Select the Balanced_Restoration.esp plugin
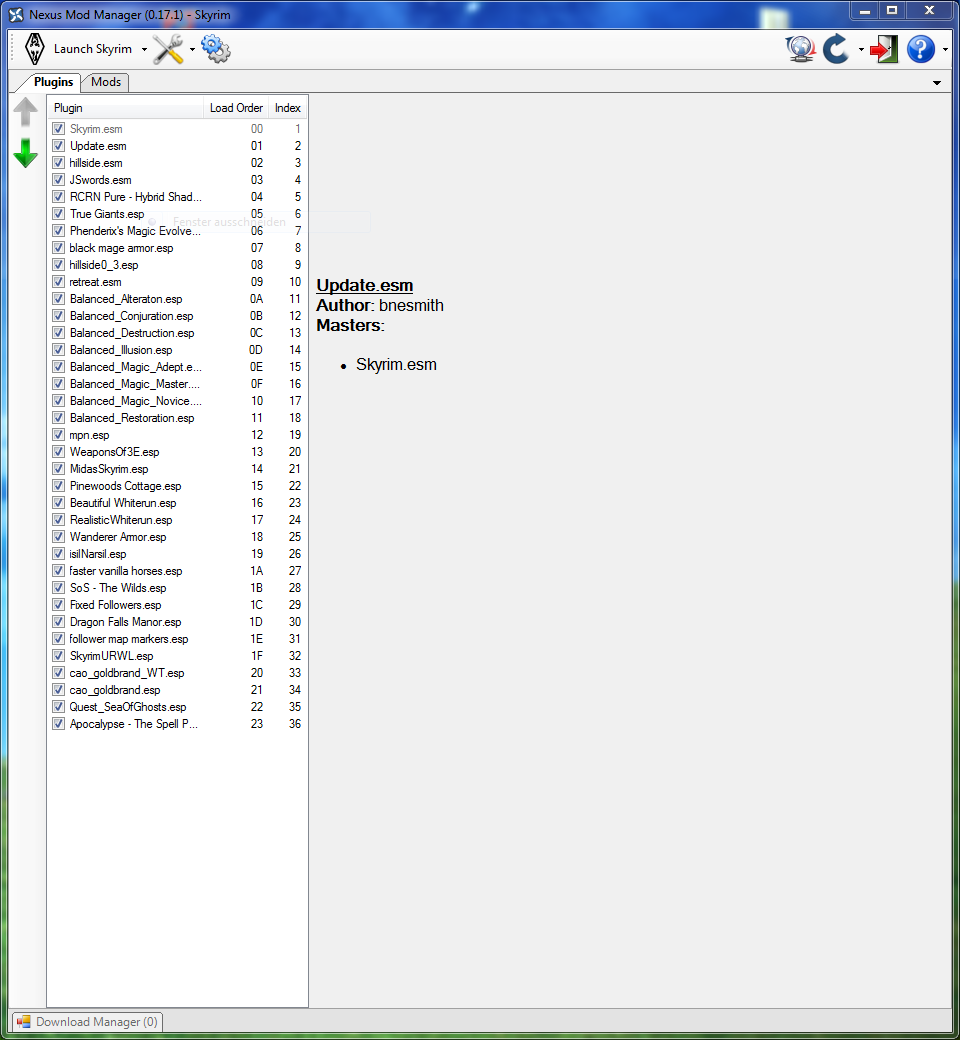The width and height of the screenshot is (960, 1040). [x=177, y=418]
